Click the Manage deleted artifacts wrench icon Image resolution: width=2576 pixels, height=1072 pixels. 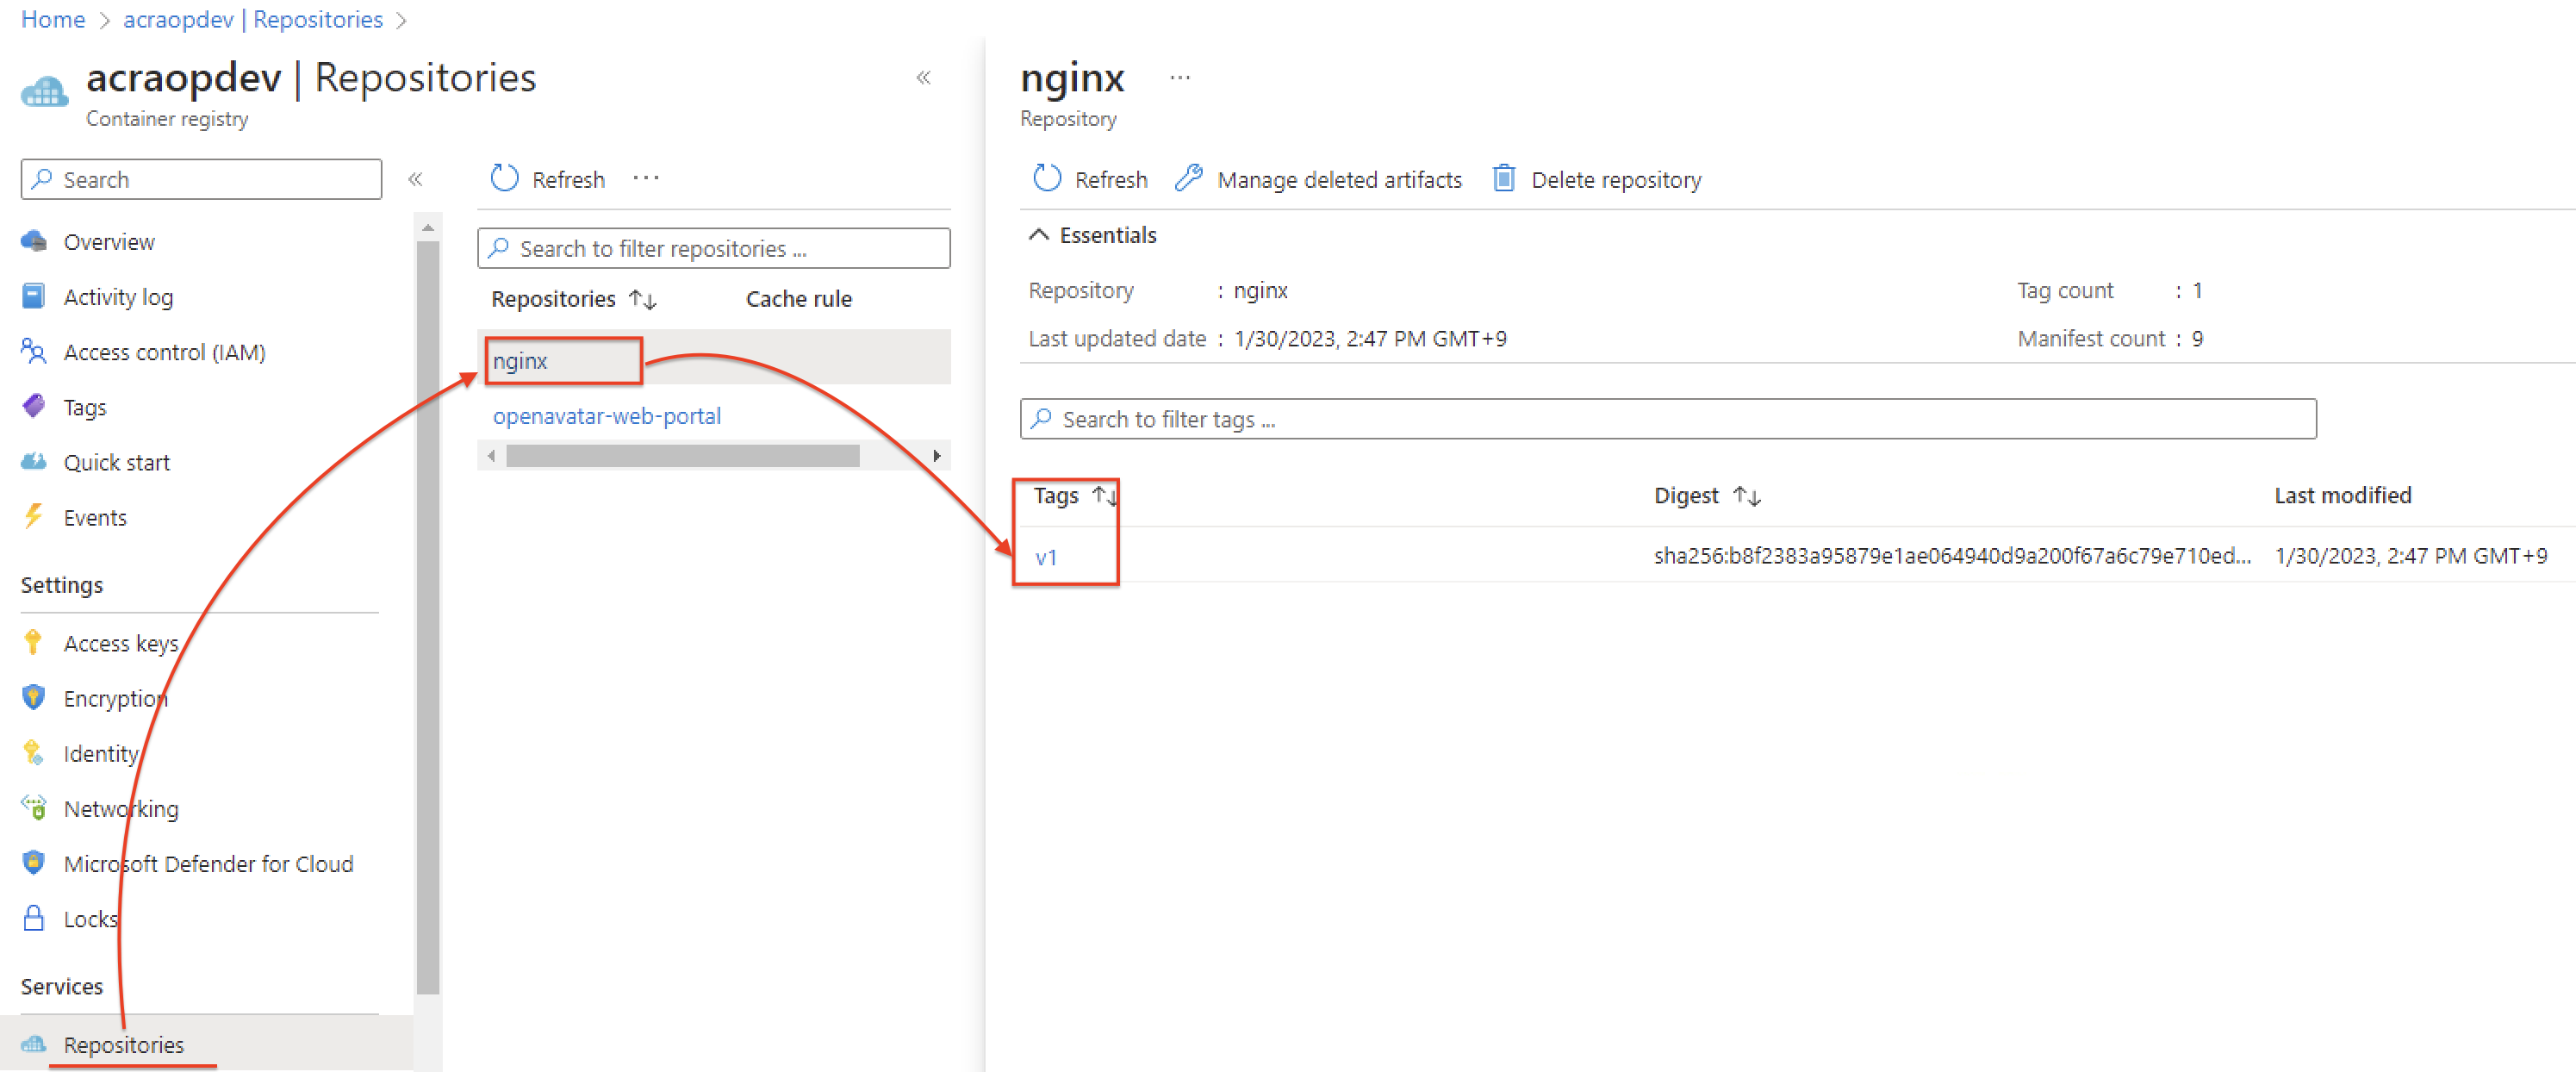tap(1188, 178)
